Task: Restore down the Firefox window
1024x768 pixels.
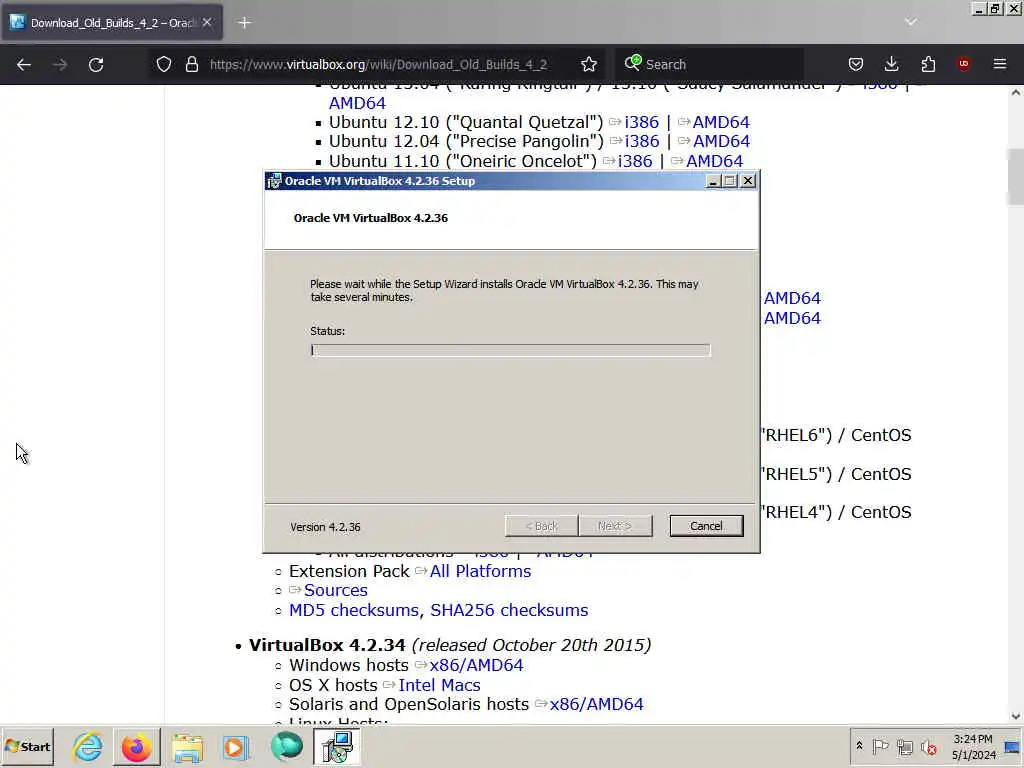Action: (x=995, y=8)
